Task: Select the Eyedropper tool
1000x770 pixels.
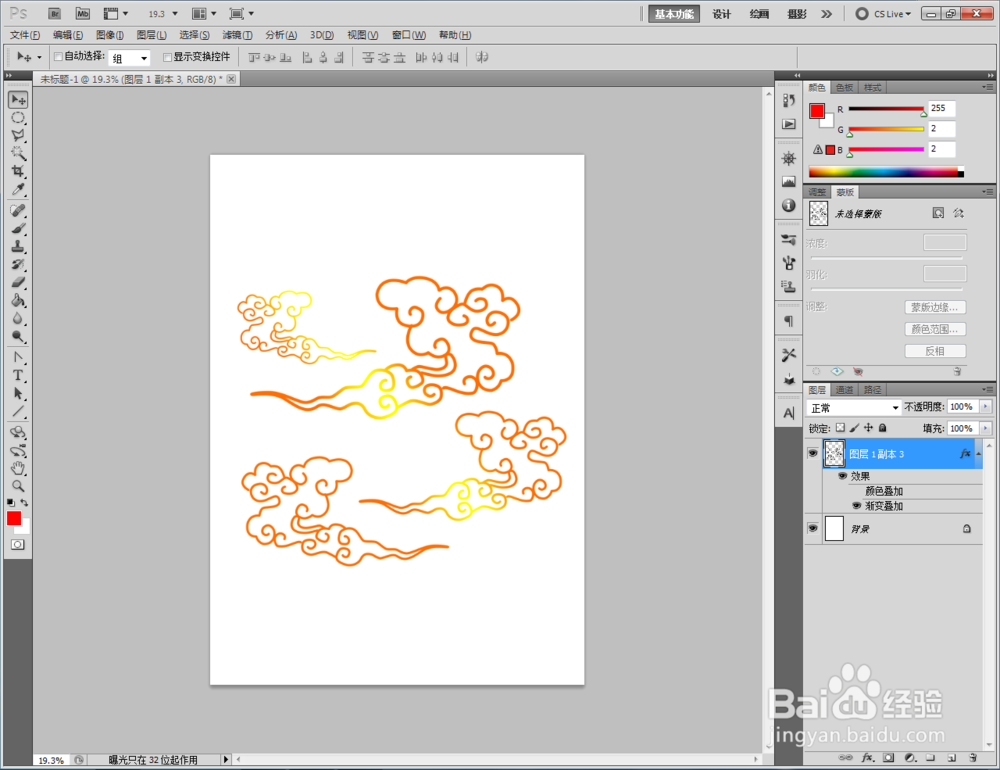Action: point(18,189)
